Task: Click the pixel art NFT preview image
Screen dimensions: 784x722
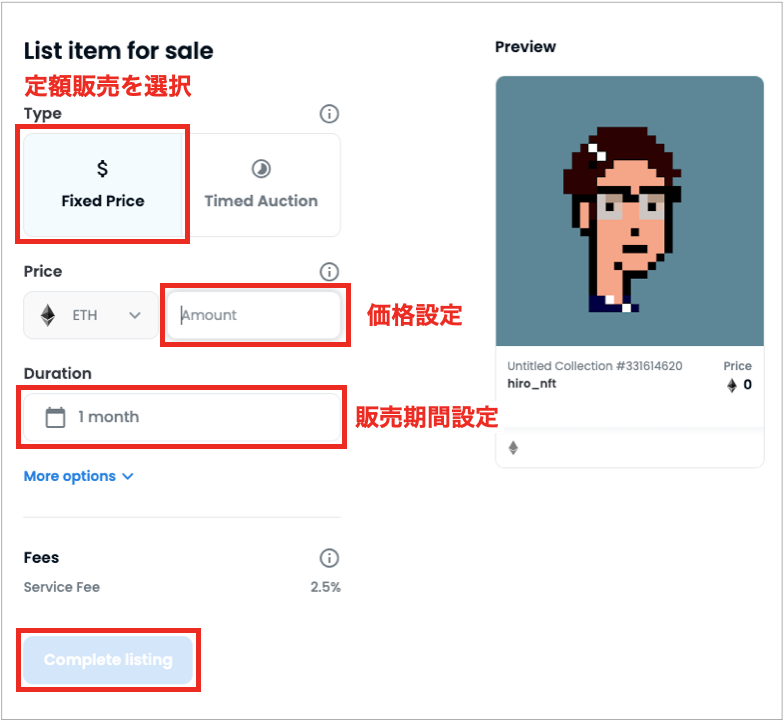Action: pos(630,211)
